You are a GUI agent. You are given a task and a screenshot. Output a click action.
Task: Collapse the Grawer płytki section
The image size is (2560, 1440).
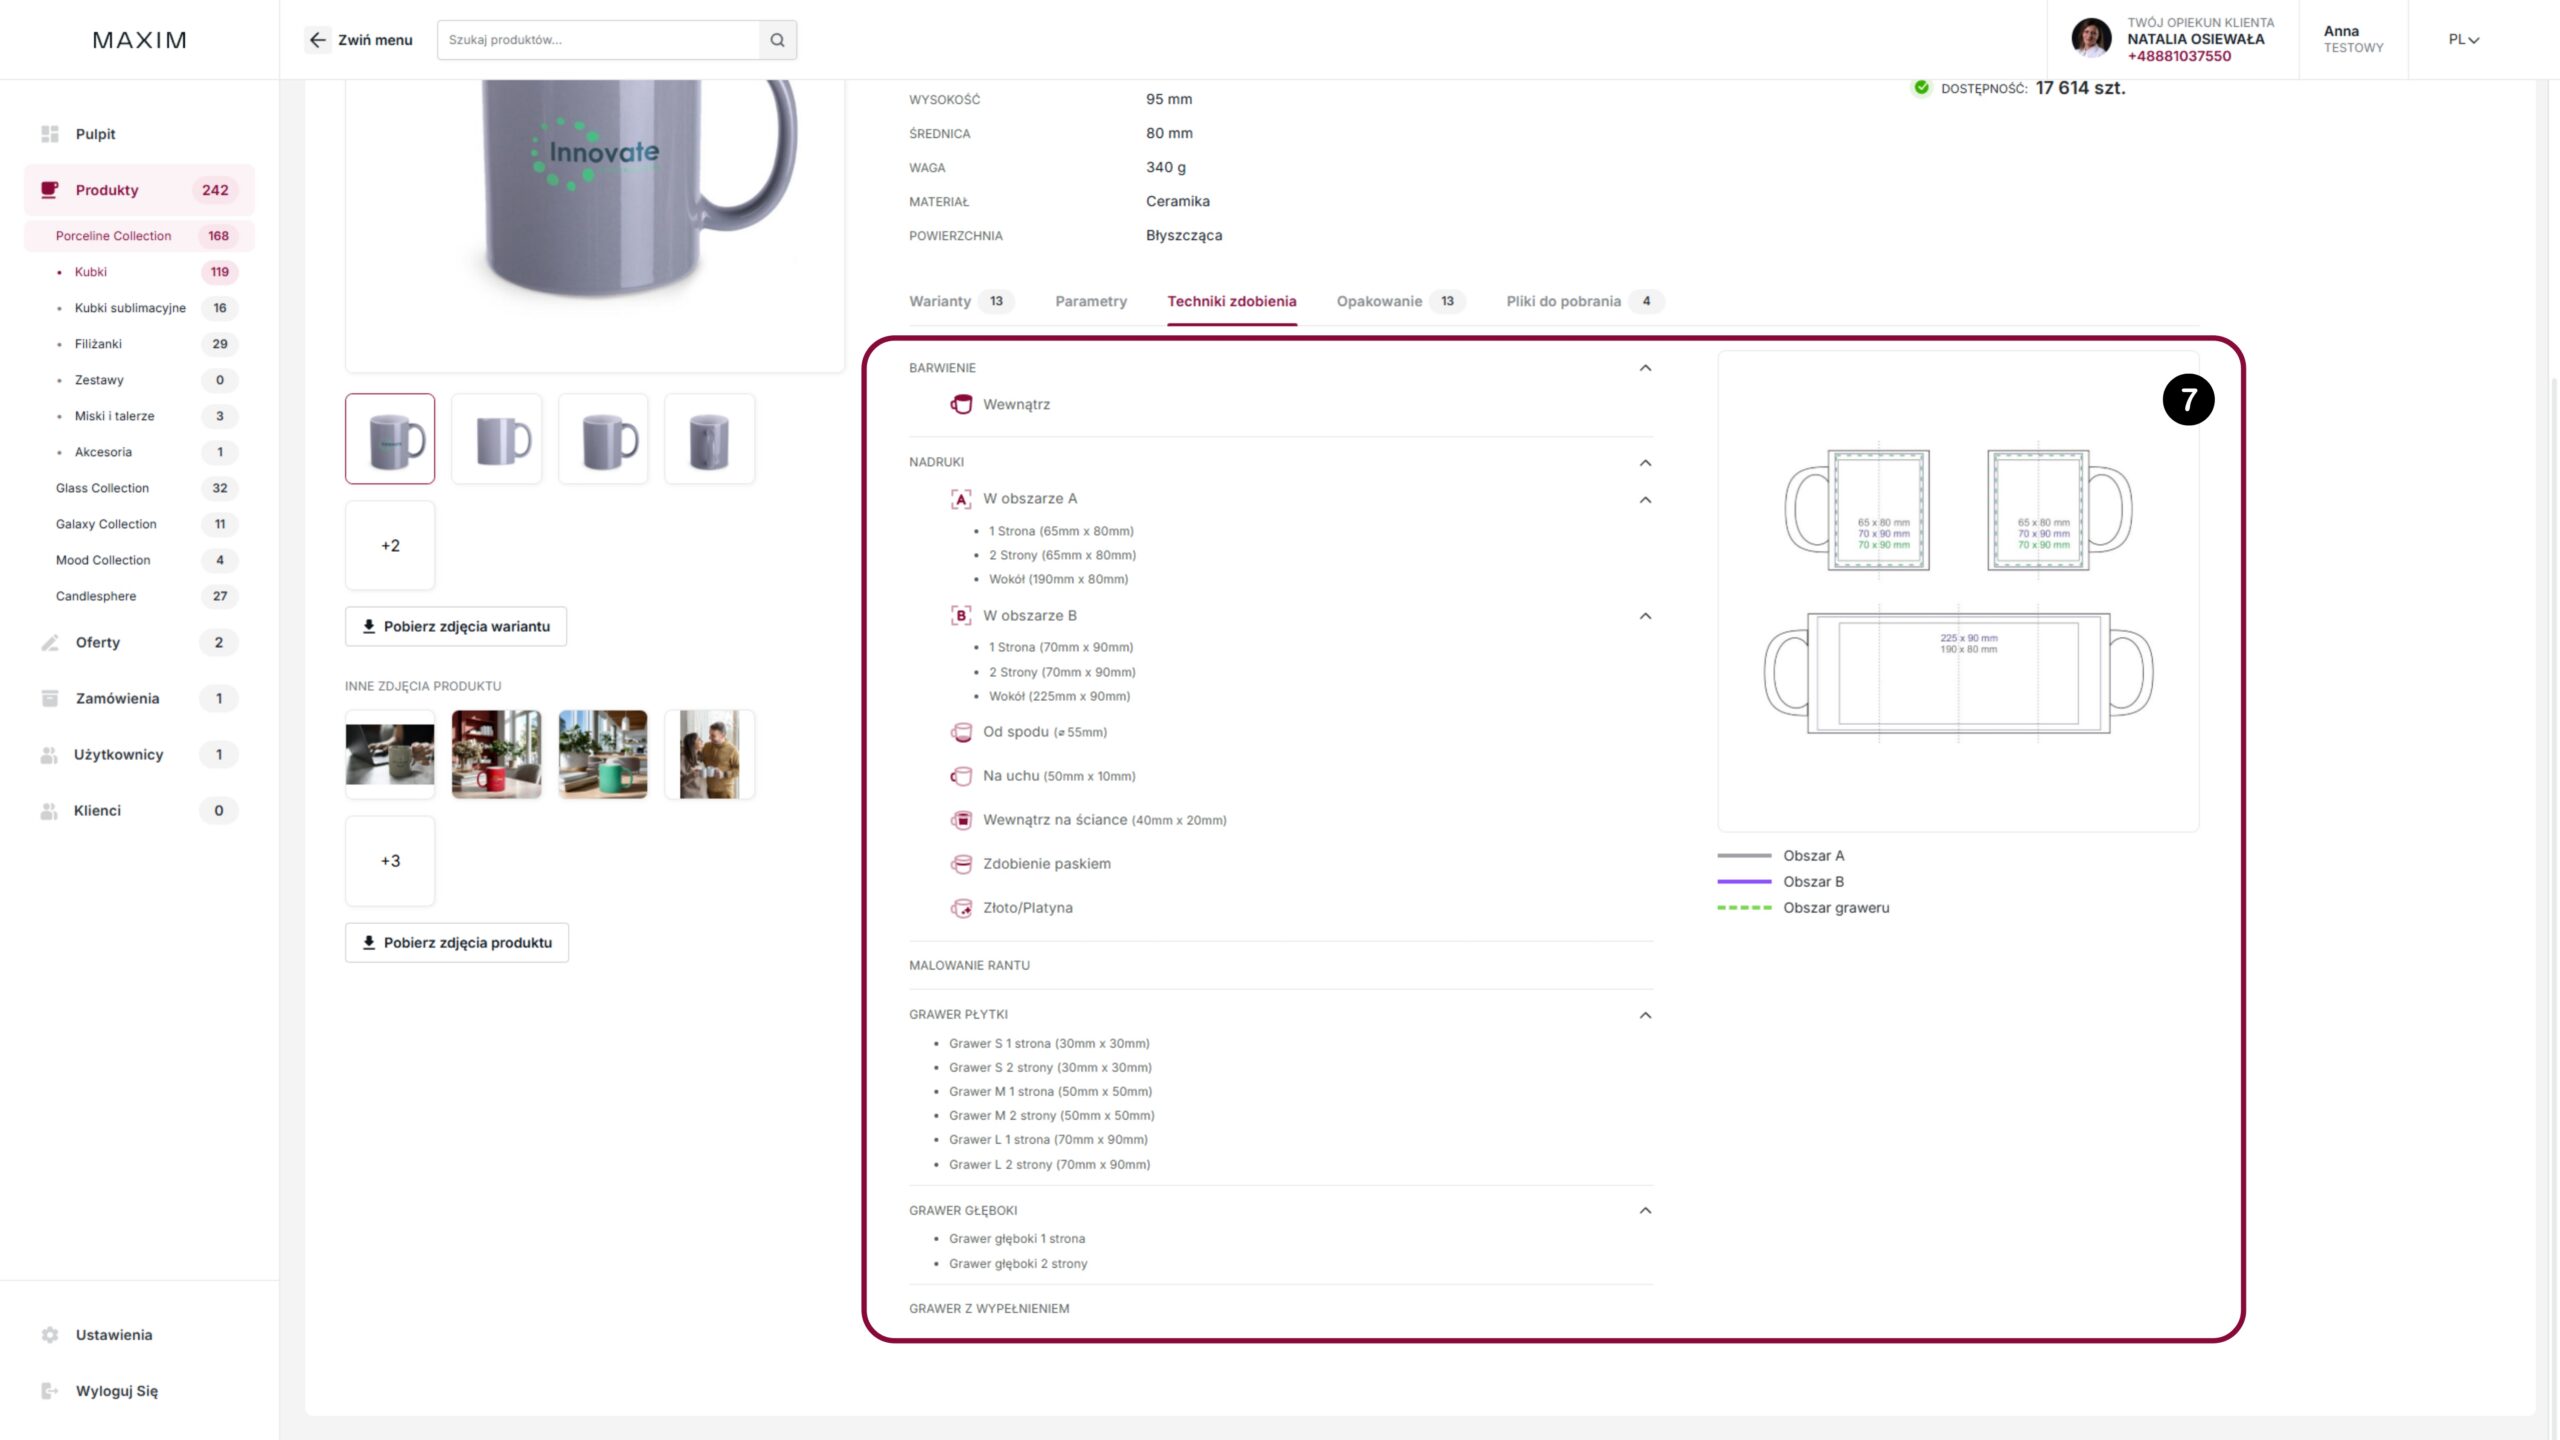pyautogui.click(x=1645, y=1015)
